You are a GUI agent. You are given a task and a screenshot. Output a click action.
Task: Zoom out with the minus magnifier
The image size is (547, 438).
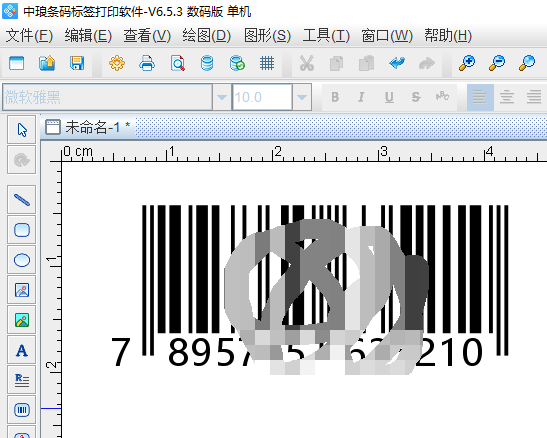[x=497, y=63]
